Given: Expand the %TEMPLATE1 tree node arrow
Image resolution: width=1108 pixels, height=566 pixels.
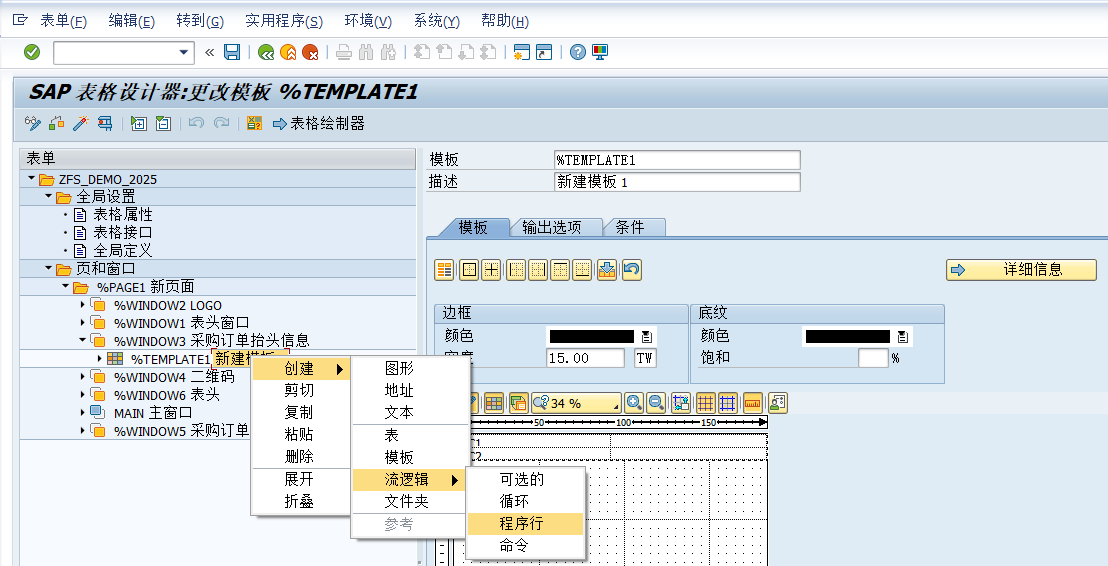Looking at the screenshot, I should 100,359.
